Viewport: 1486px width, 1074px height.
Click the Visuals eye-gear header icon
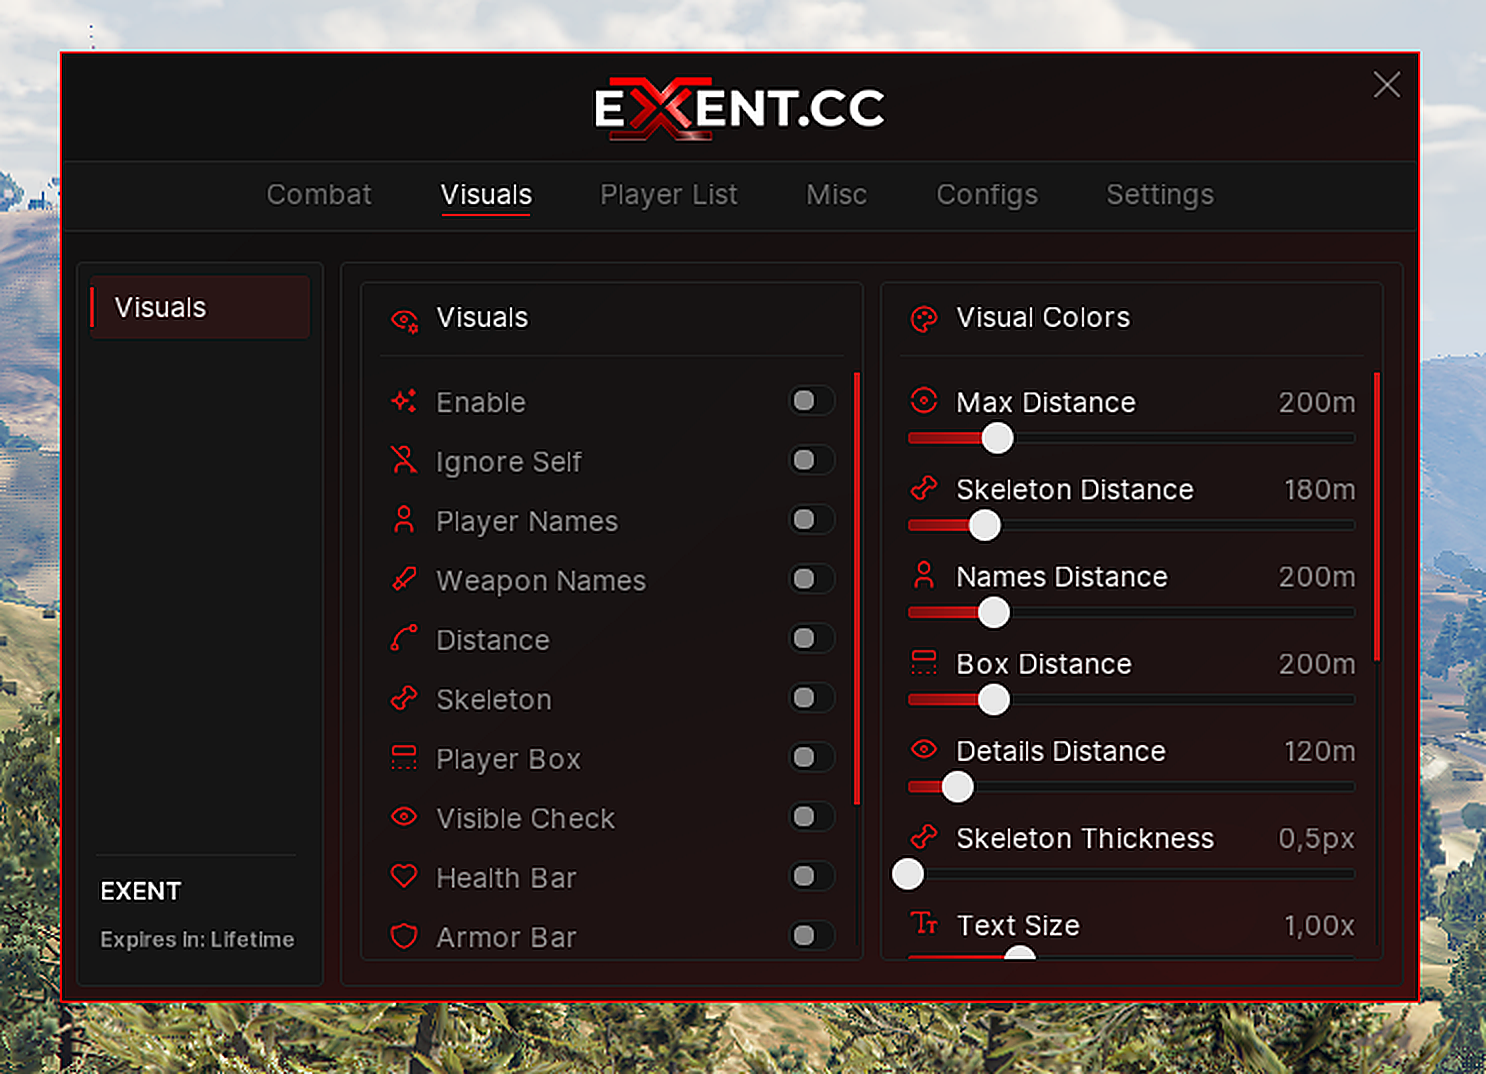(404, 320)
